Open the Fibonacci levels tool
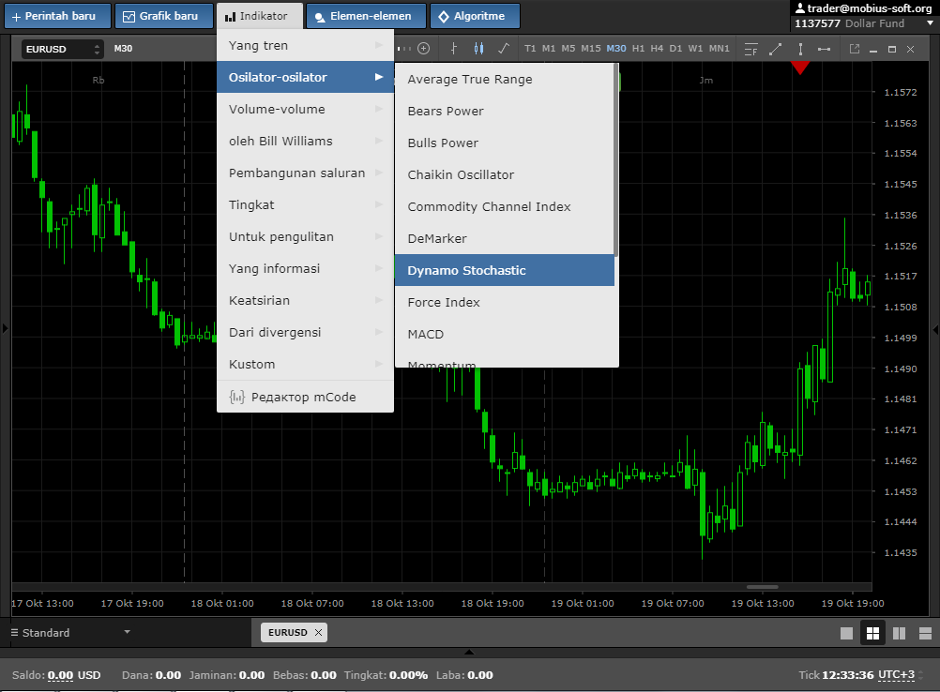 pyautogui.click(x=751, y=49)
